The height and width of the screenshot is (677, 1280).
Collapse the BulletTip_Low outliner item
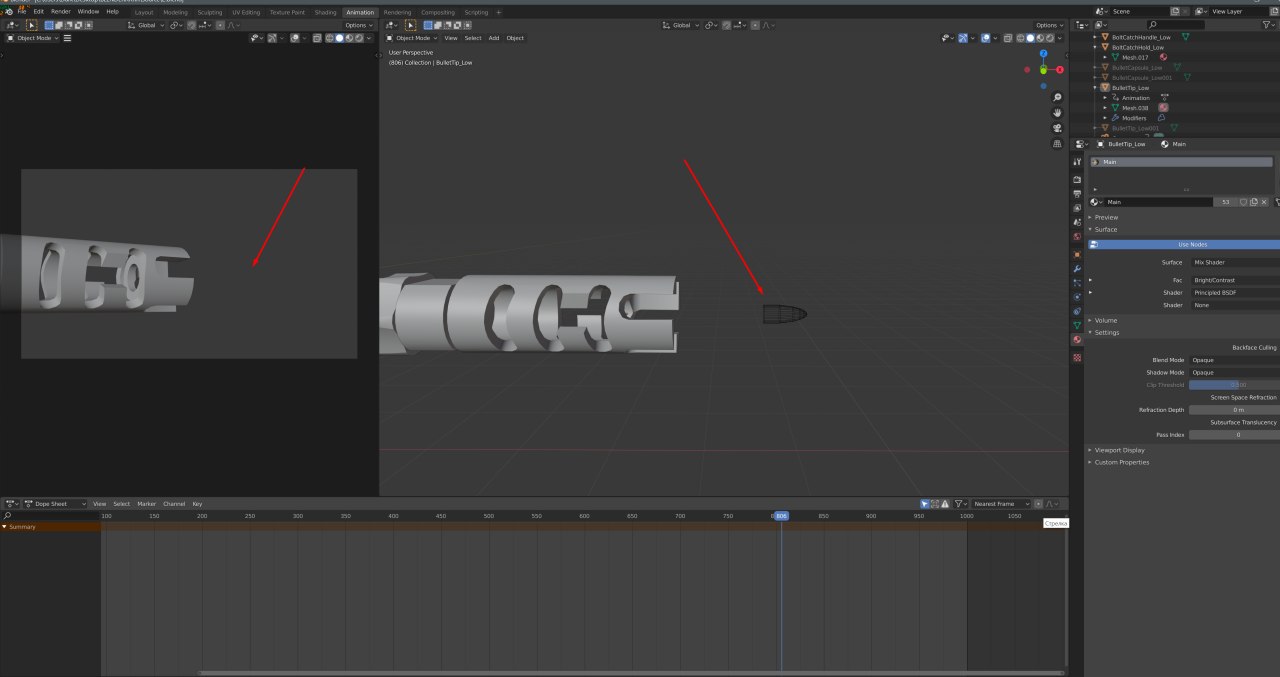coord(1096,88)
